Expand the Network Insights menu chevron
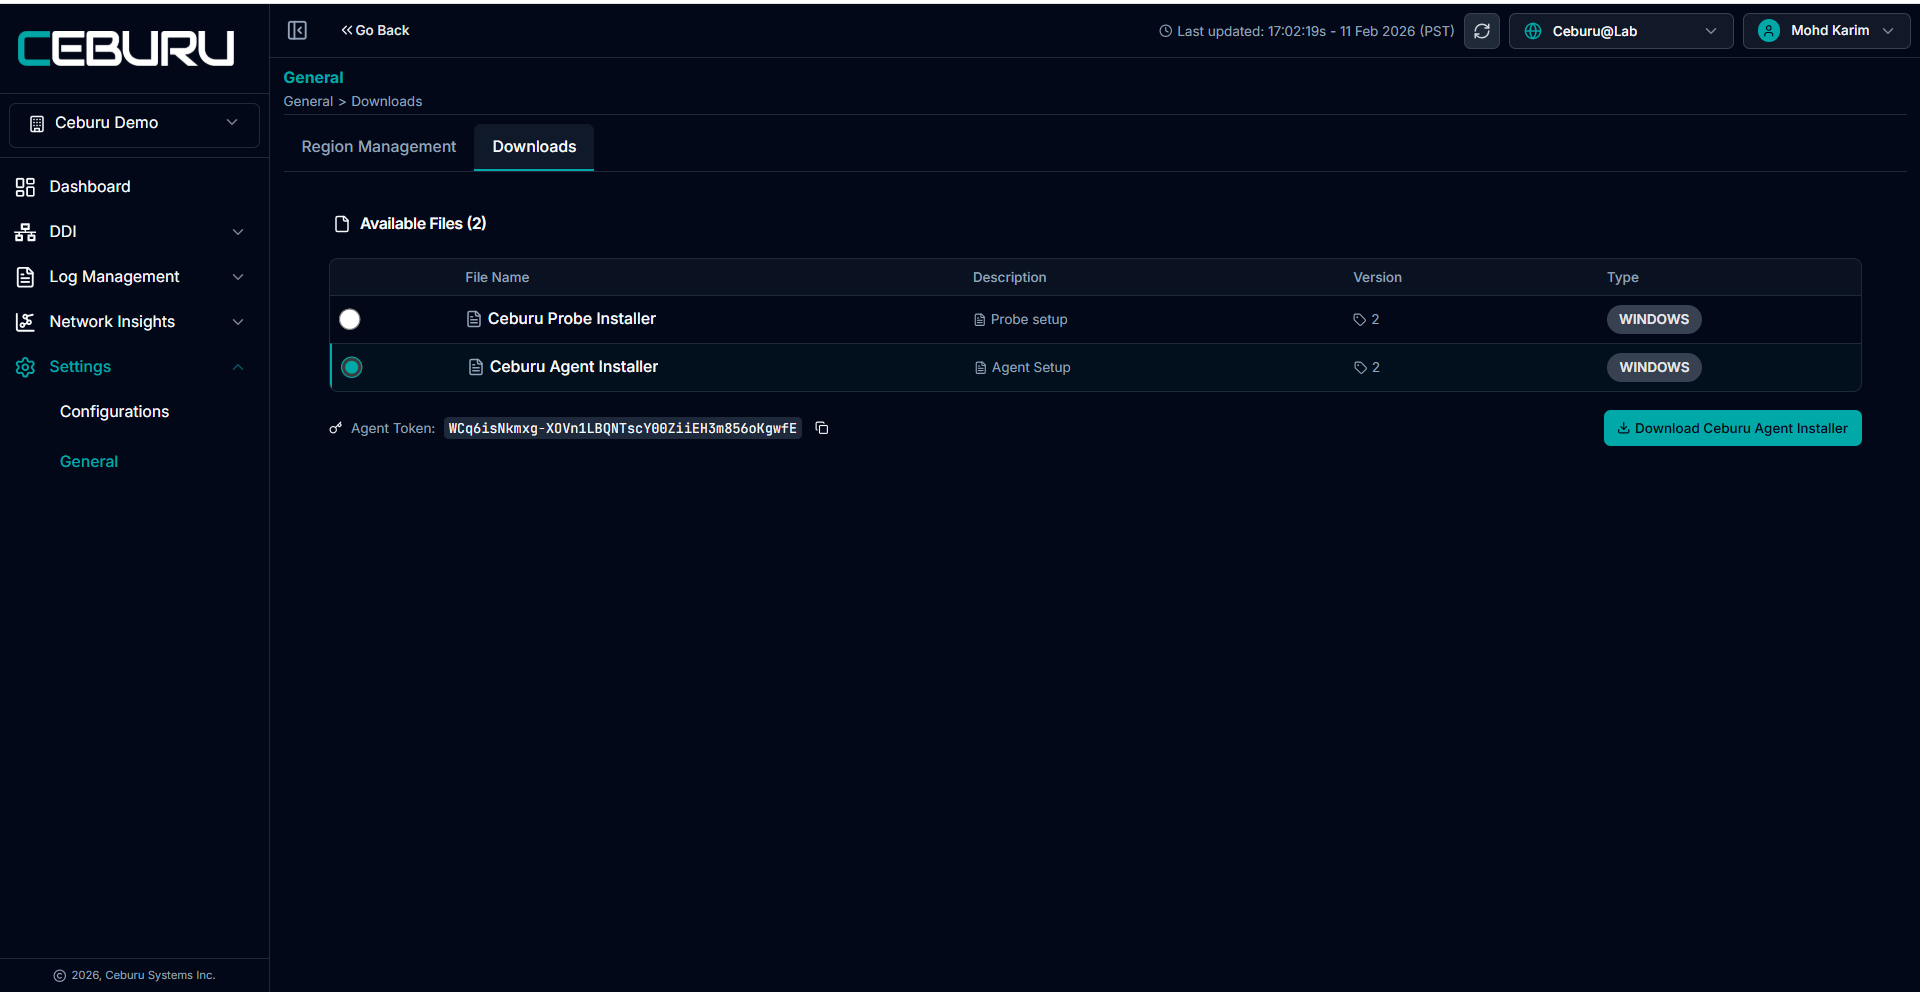This screenshot has height=992, width=1920. [238, 322]
